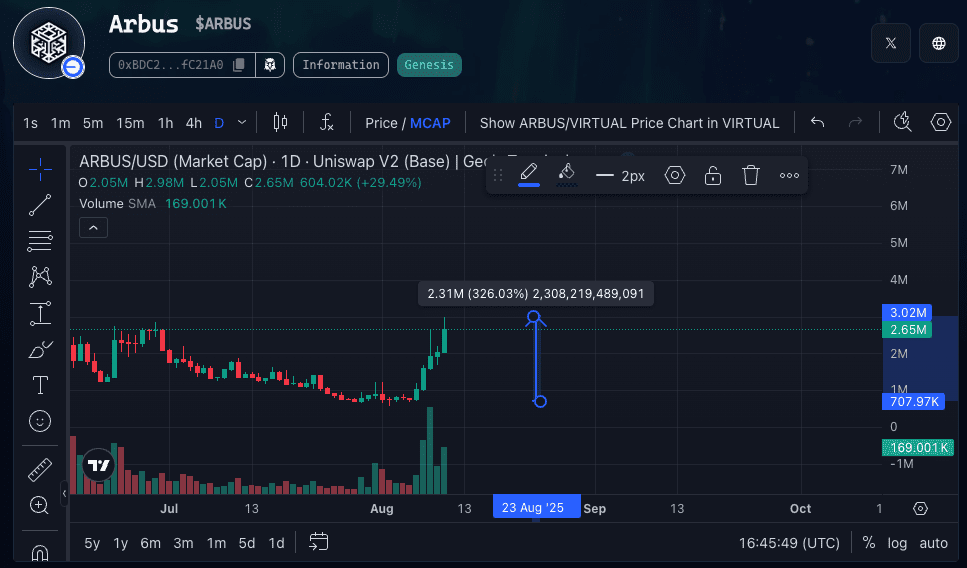Select the text annotation tool
Viewport: 967px width, 568px height.
point(40,385)
